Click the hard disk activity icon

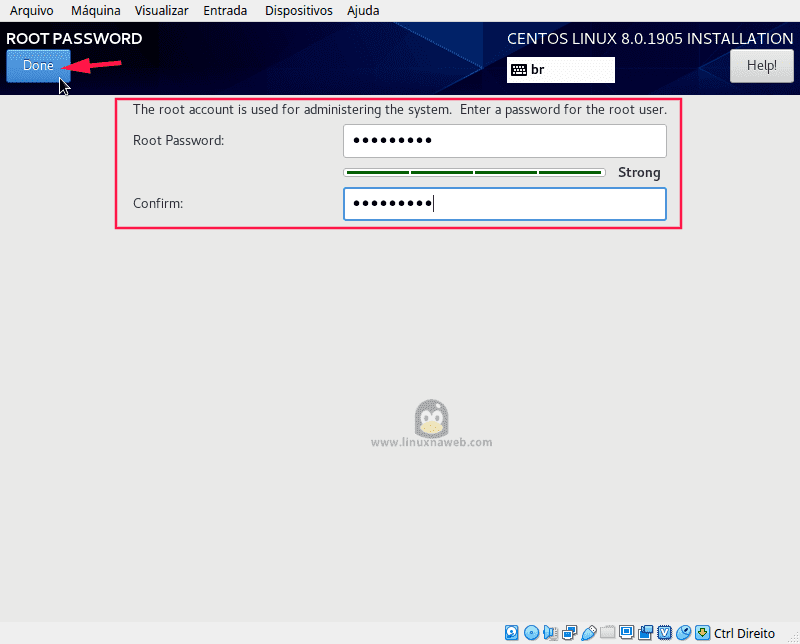[x=512, y=633]
